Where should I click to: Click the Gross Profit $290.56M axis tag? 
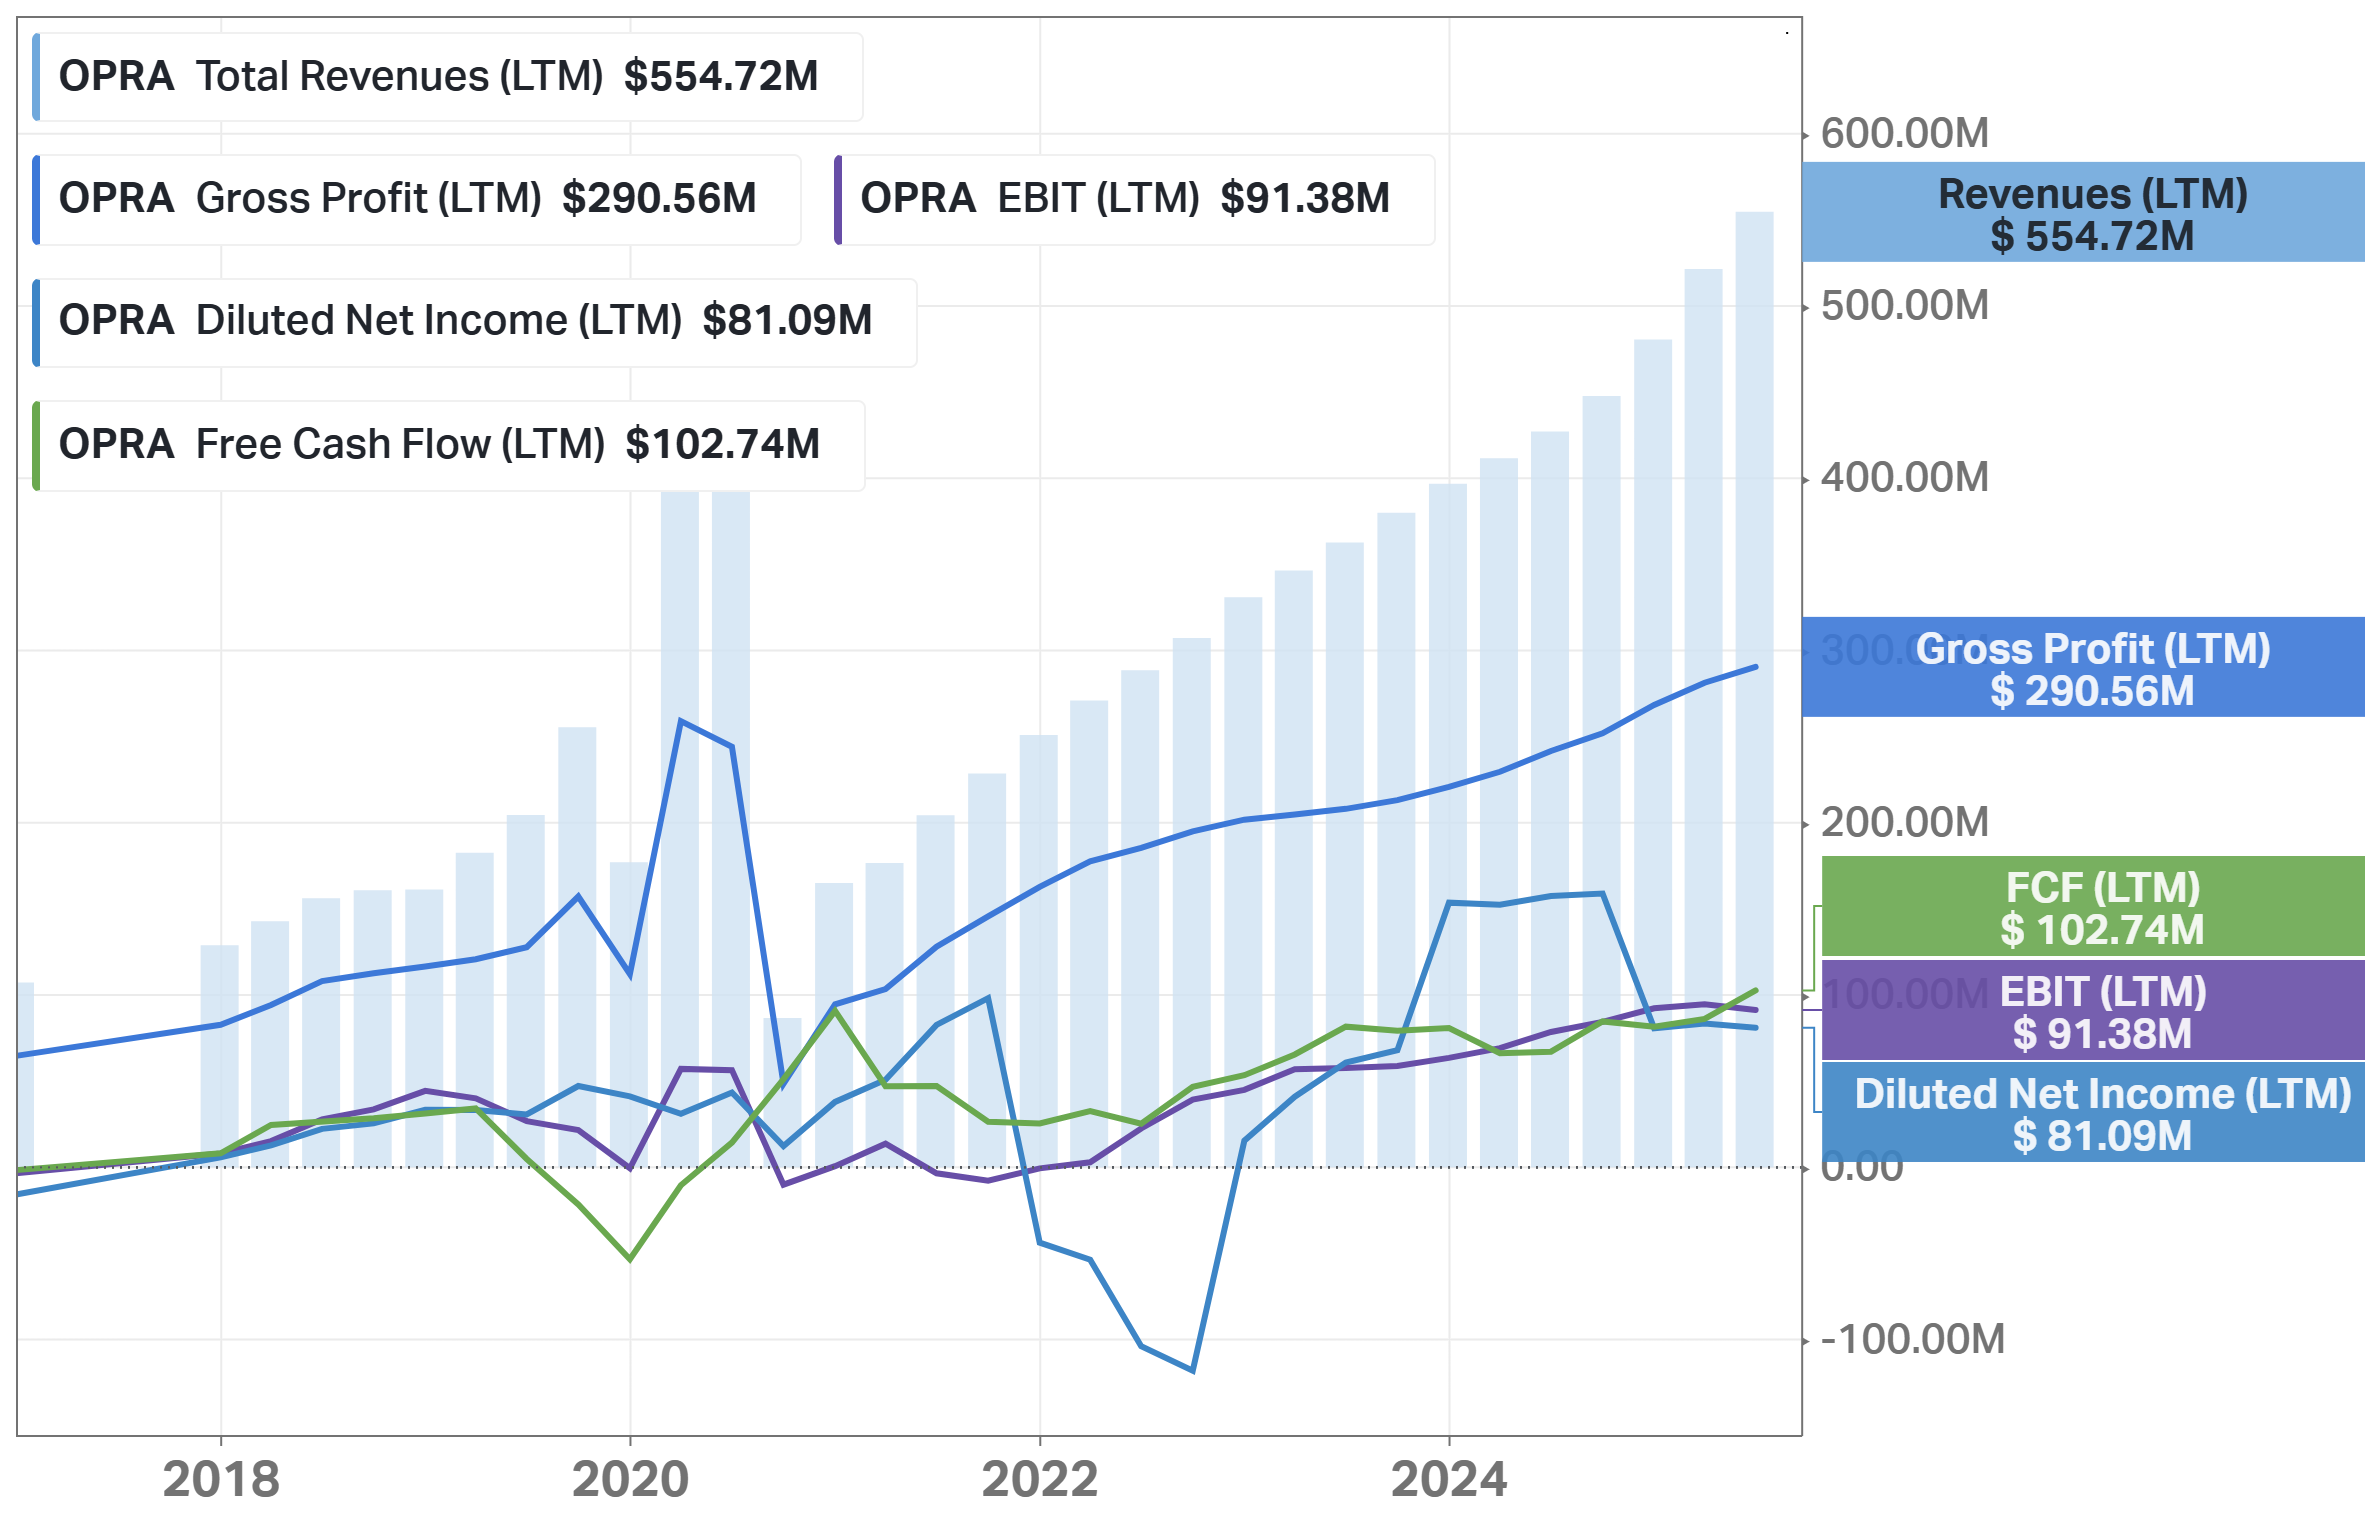point(2083,667)
